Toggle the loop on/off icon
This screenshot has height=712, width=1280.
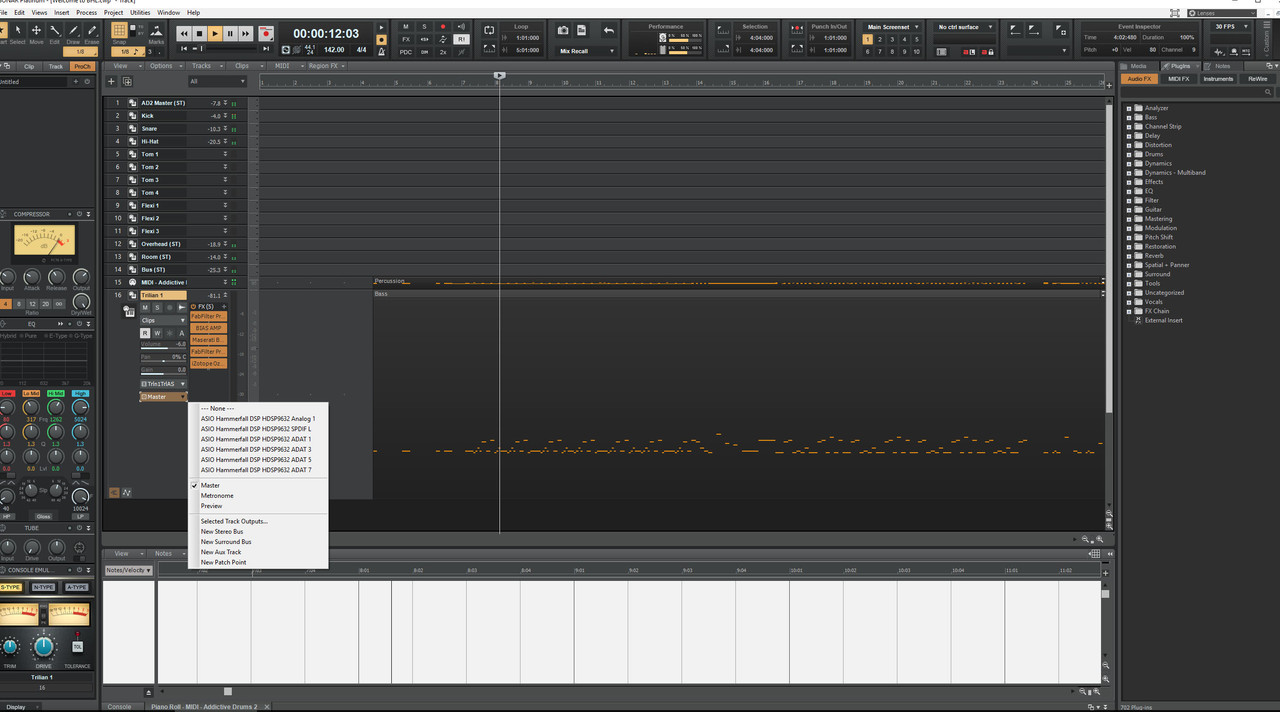click(488, 31)
